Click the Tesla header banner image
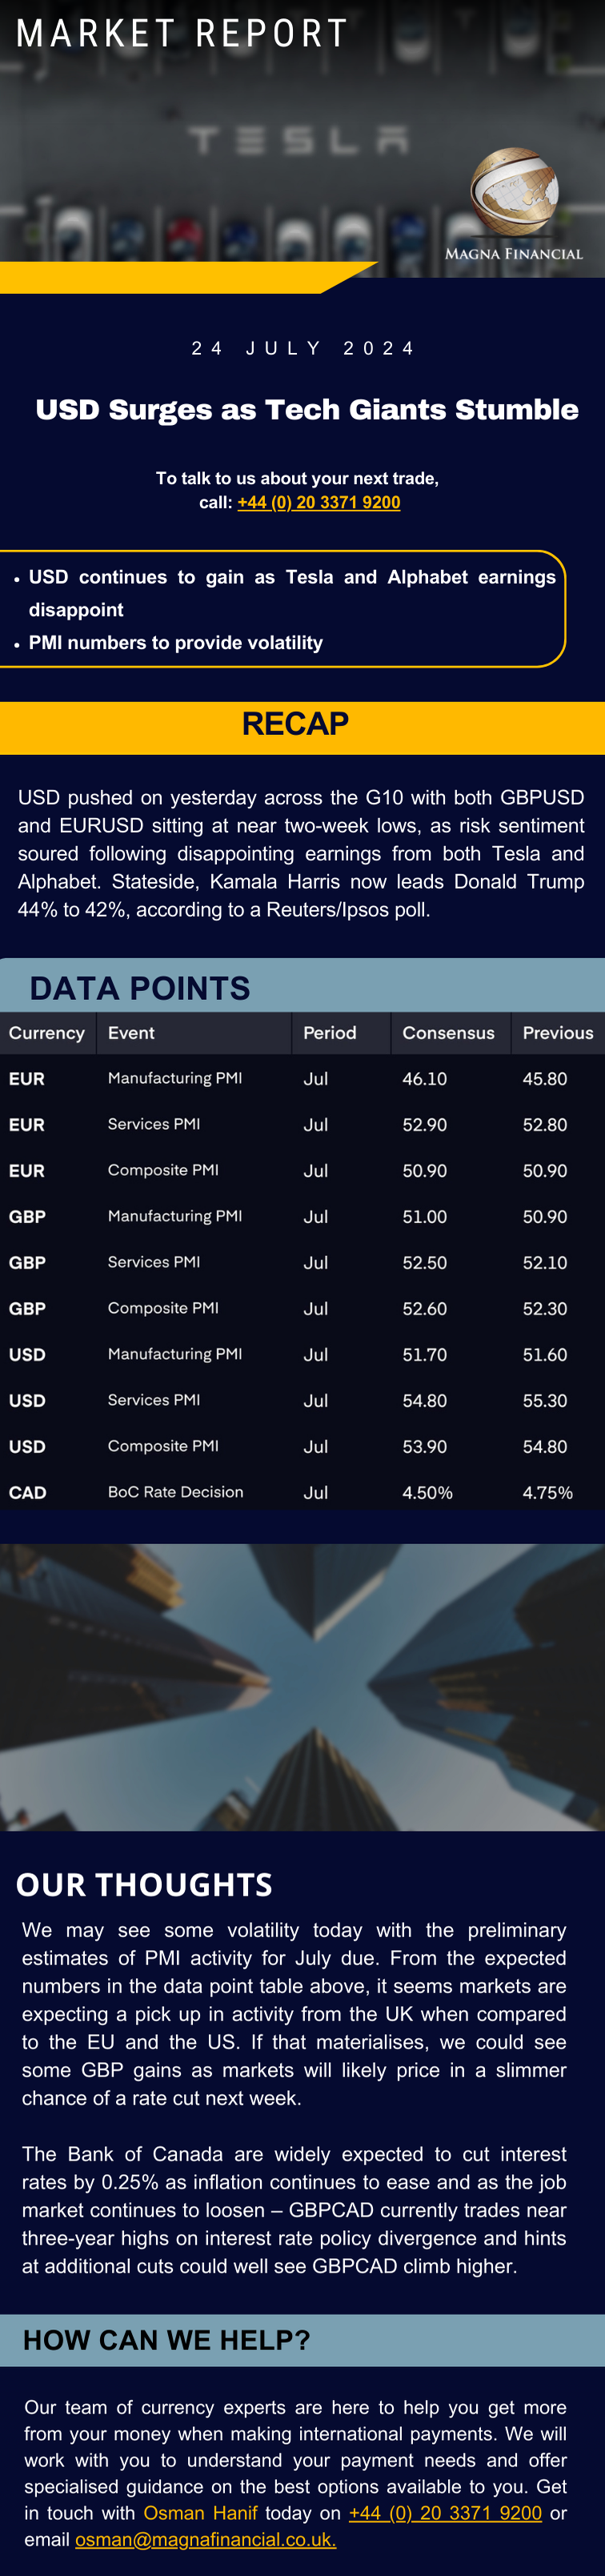605x2576 pixels. [302, 139]
